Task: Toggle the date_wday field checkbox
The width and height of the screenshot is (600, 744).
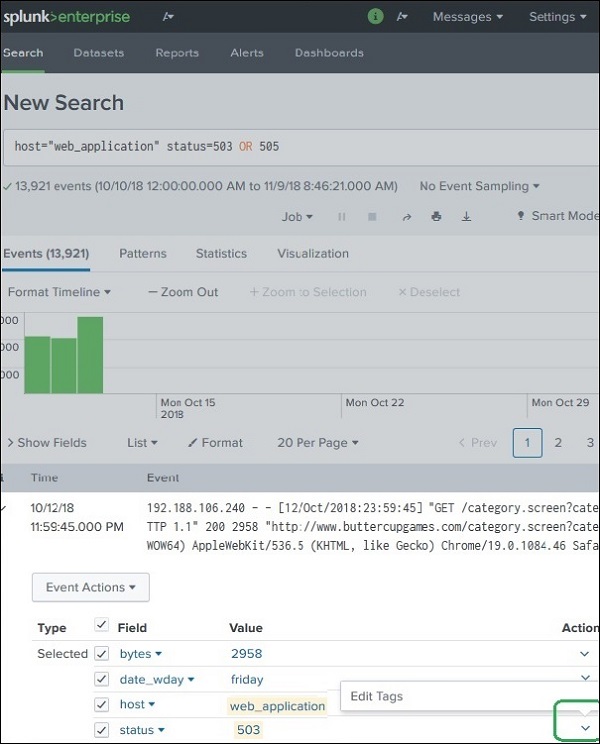Action: point(101,679)
